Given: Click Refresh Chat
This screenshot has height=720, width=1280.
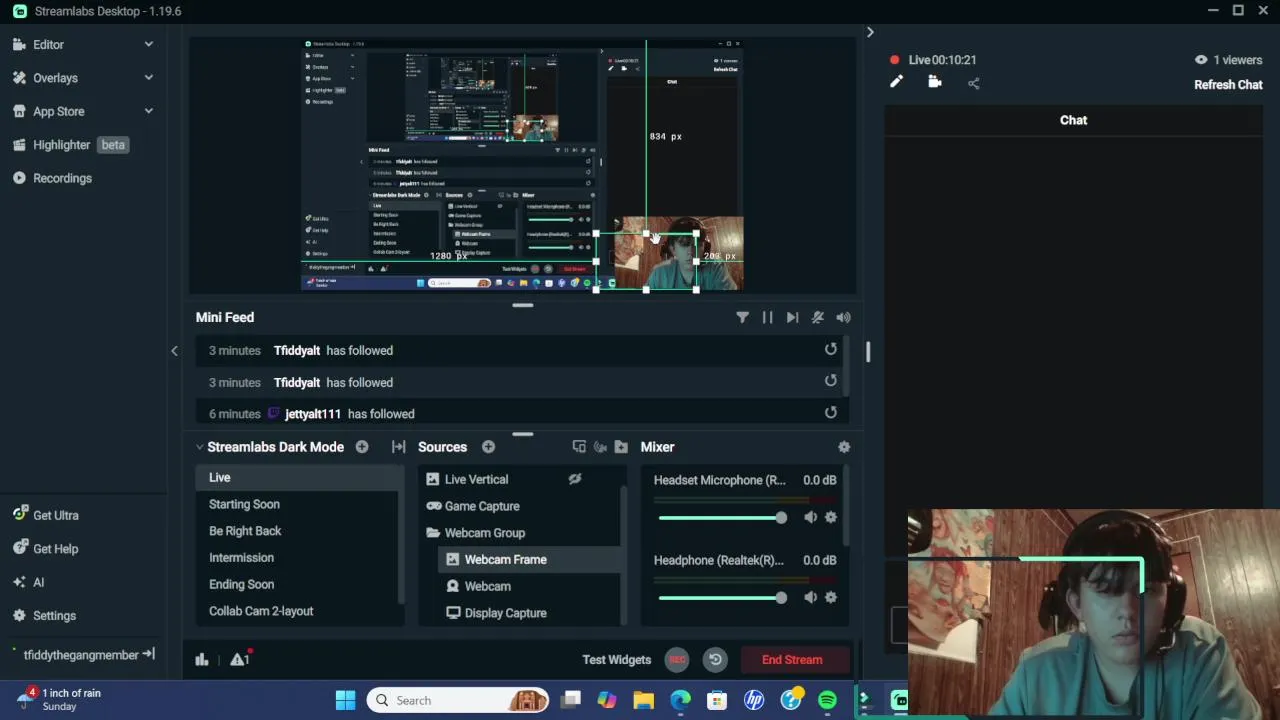Looking at the screenshot, I should tap(1228, 85).
